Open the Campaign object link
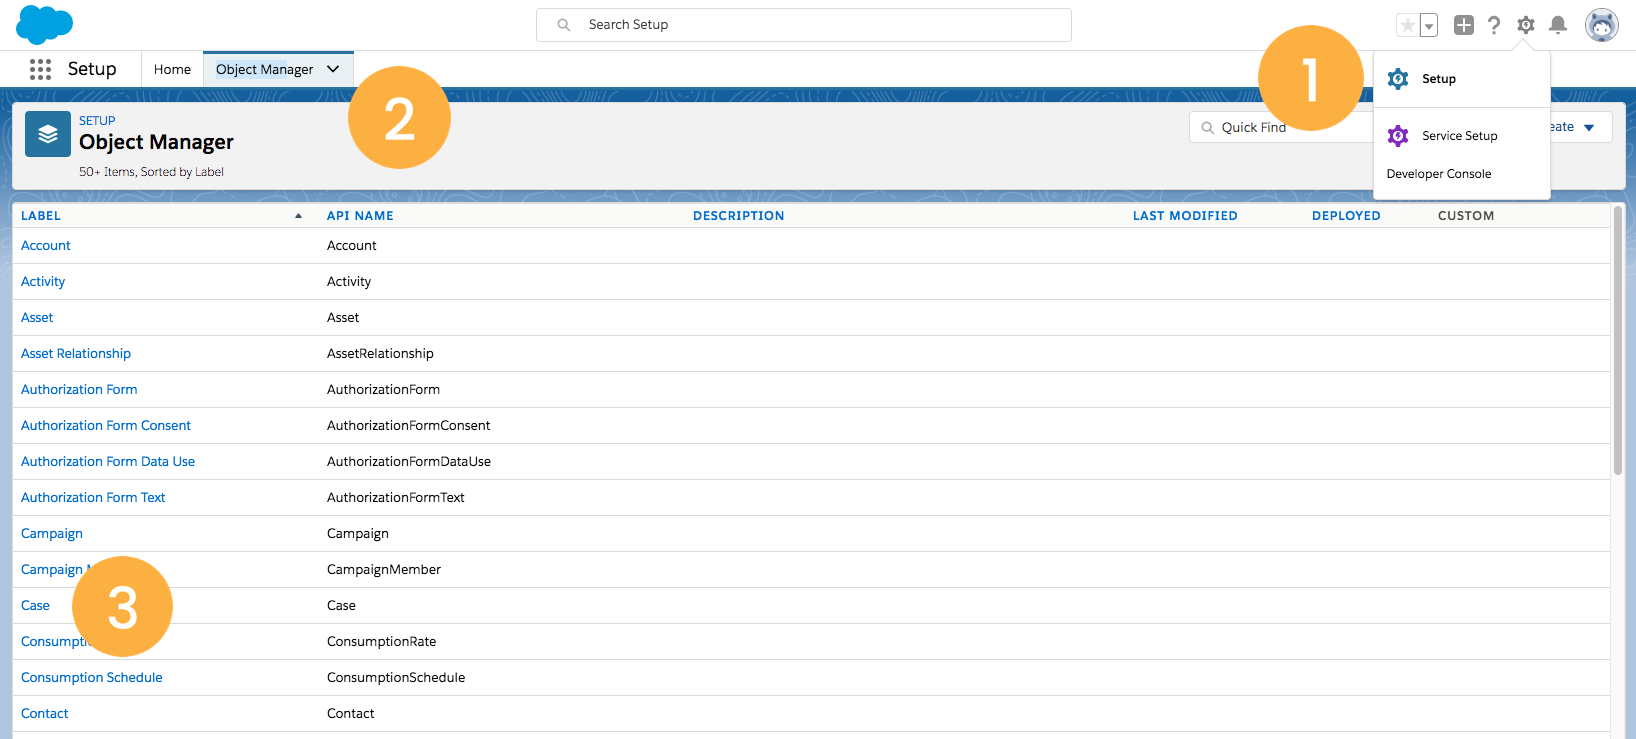 click(x=52, y=534)
